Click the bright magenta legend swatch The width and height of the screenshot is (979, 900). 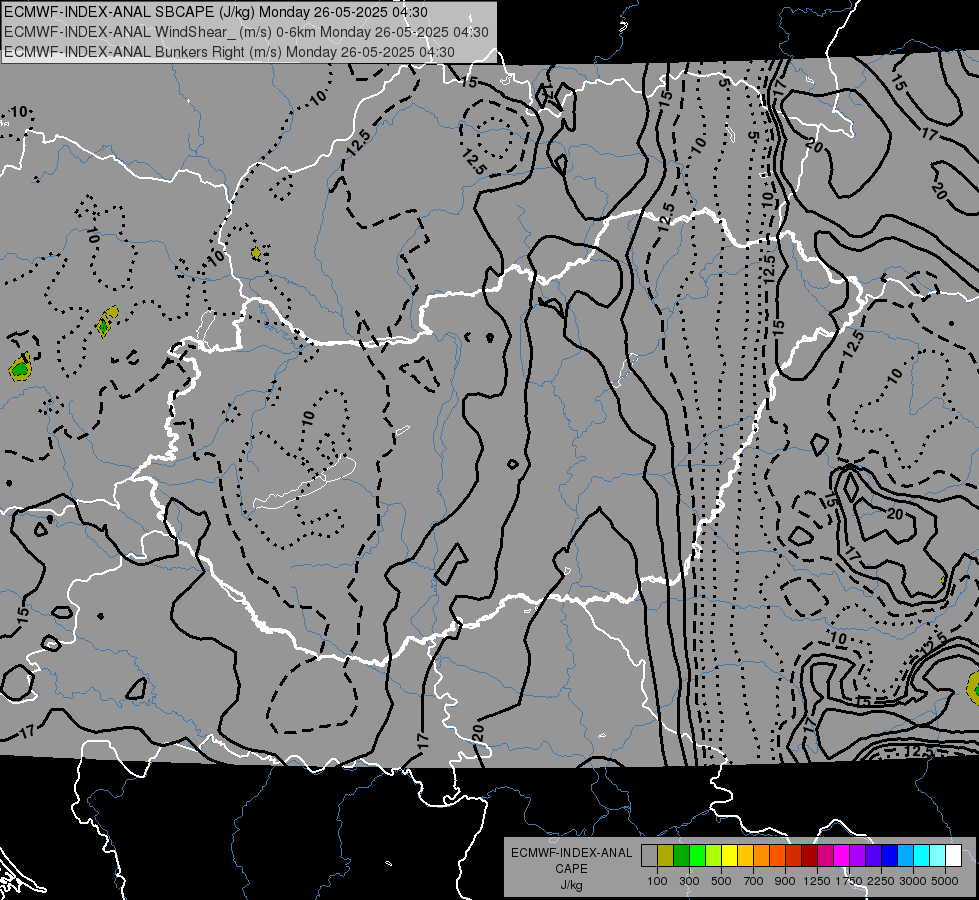point(842,856)
